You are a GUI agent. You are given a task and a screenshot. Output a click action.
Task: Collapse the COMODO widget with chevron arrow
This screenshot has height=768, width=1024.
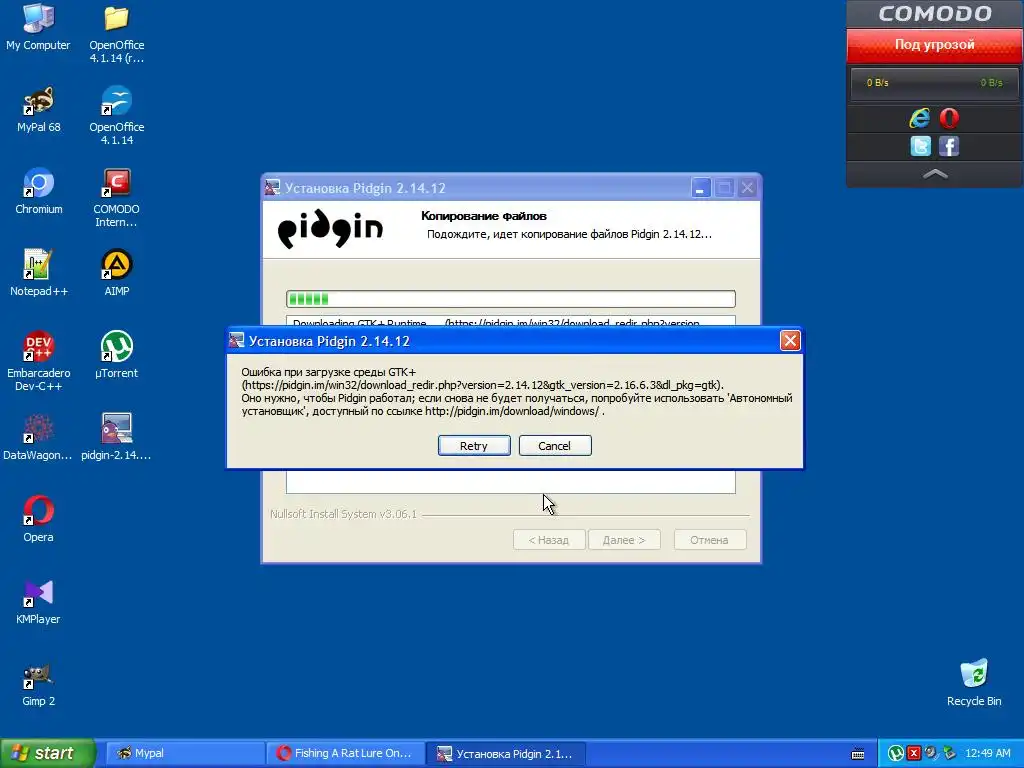click(935, 174)
